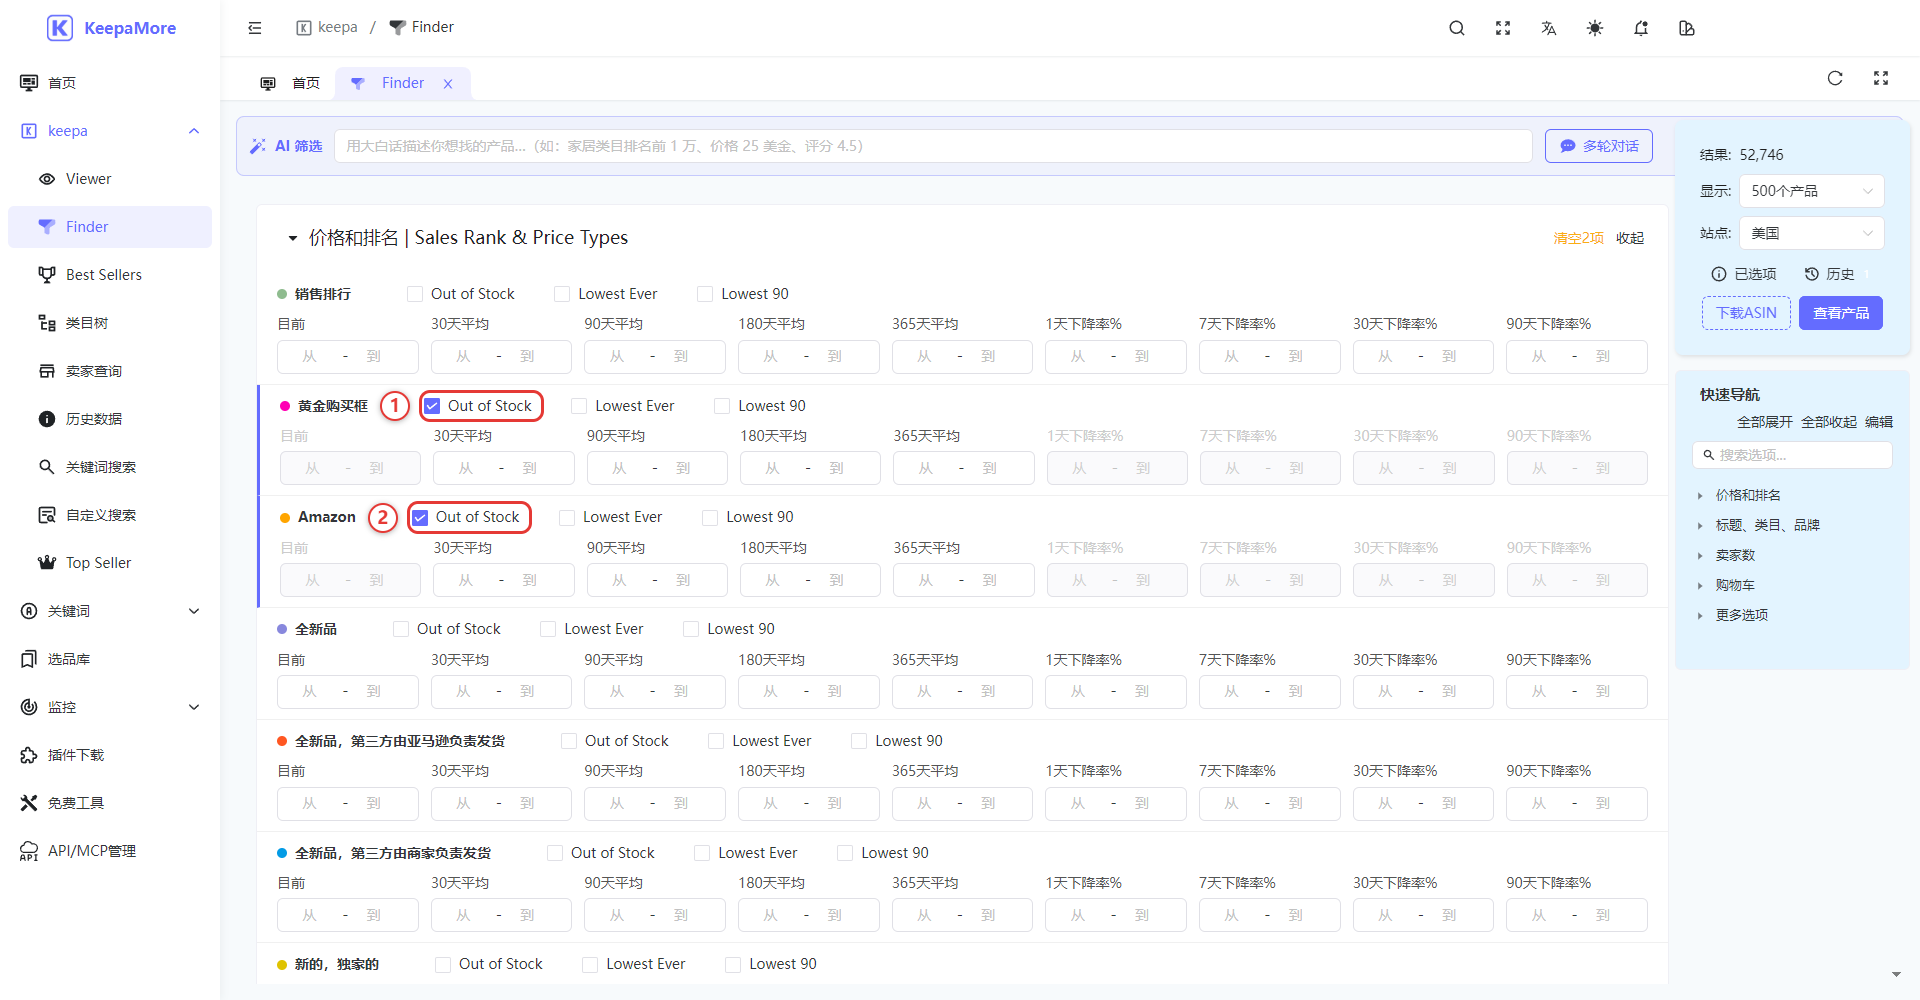Maximize content using tab bar expand icon

[x=1881, y=78]
